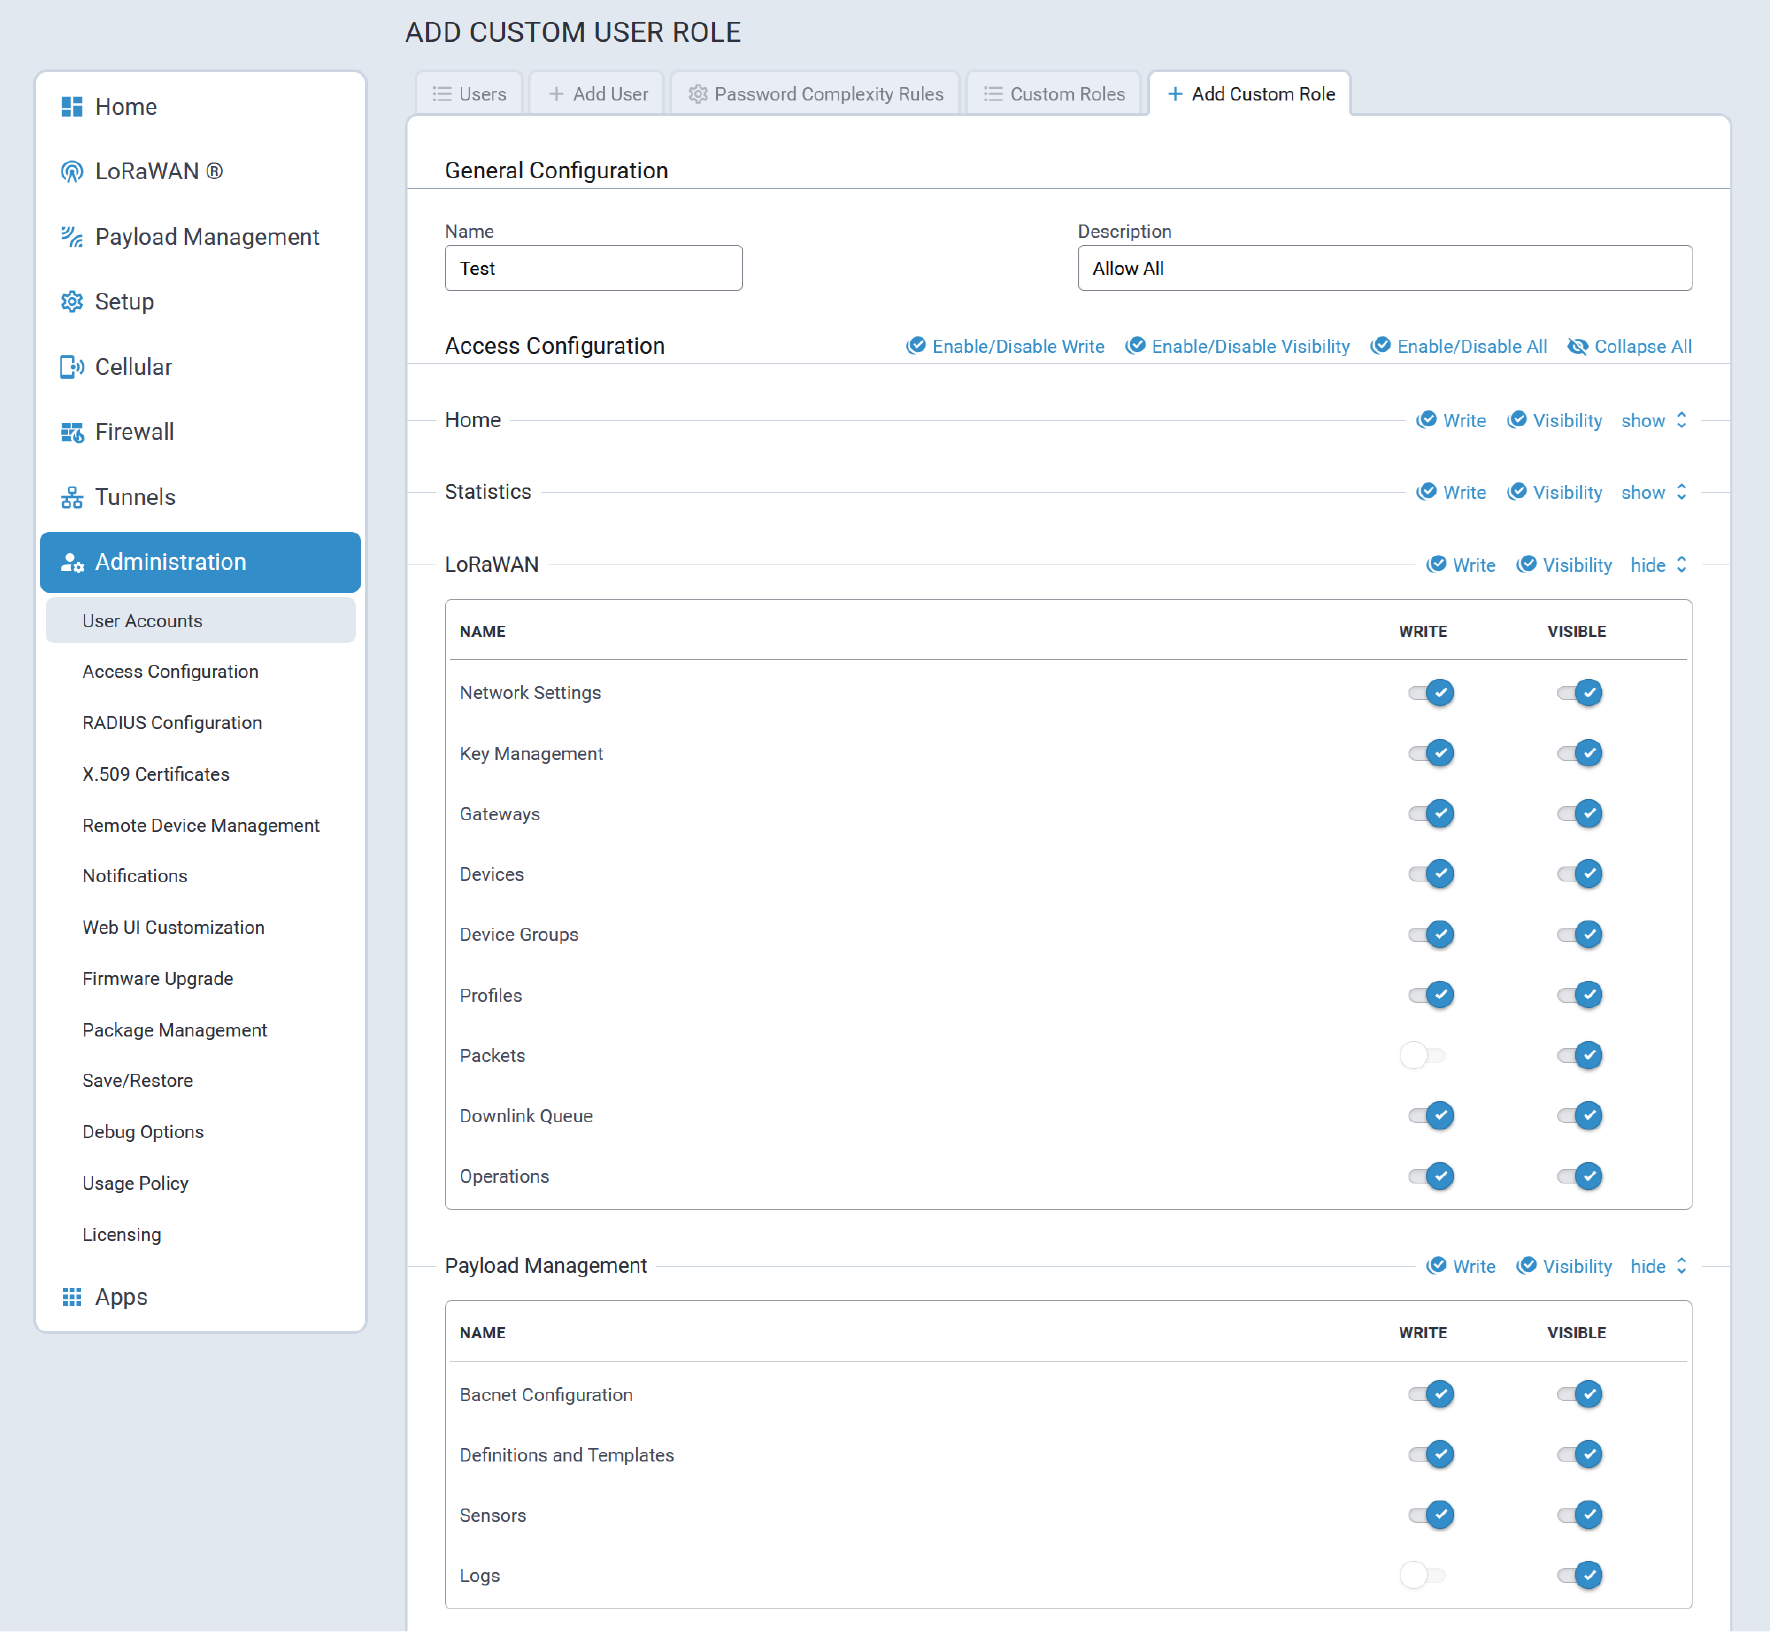
Task: Click the Collapse All link
Action: click(x=1630, y=347)
